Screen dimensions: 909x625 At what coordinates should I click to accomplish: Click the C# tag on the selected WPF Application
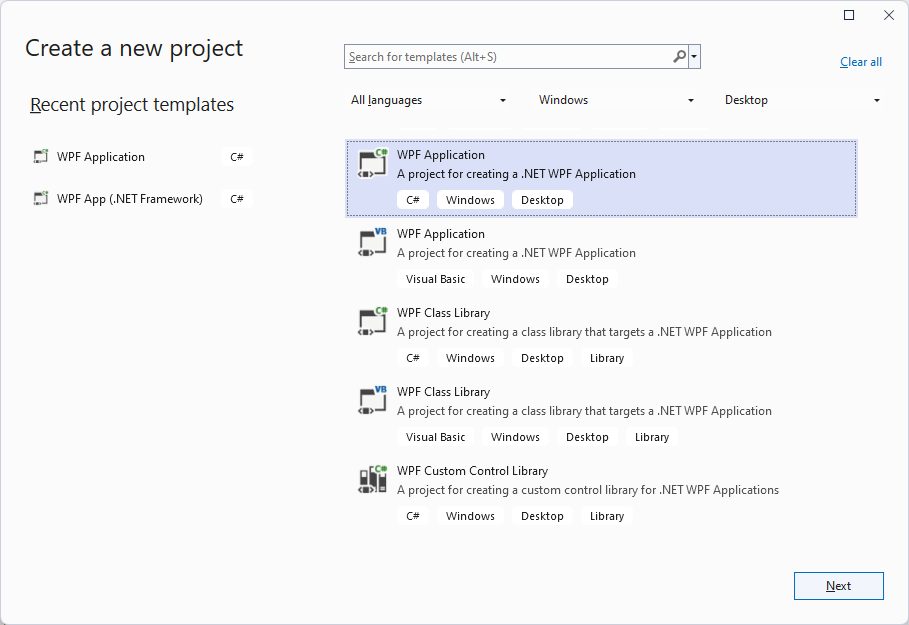tap(413, 199)
